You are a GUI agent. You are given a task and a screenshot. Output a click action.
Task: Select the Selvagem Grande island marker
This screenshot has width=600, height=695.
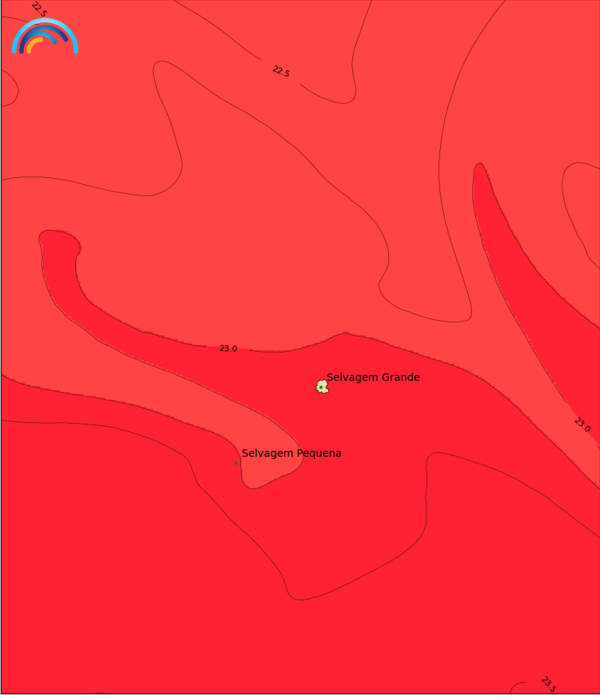pyautogui.click(x=322, y=386)
